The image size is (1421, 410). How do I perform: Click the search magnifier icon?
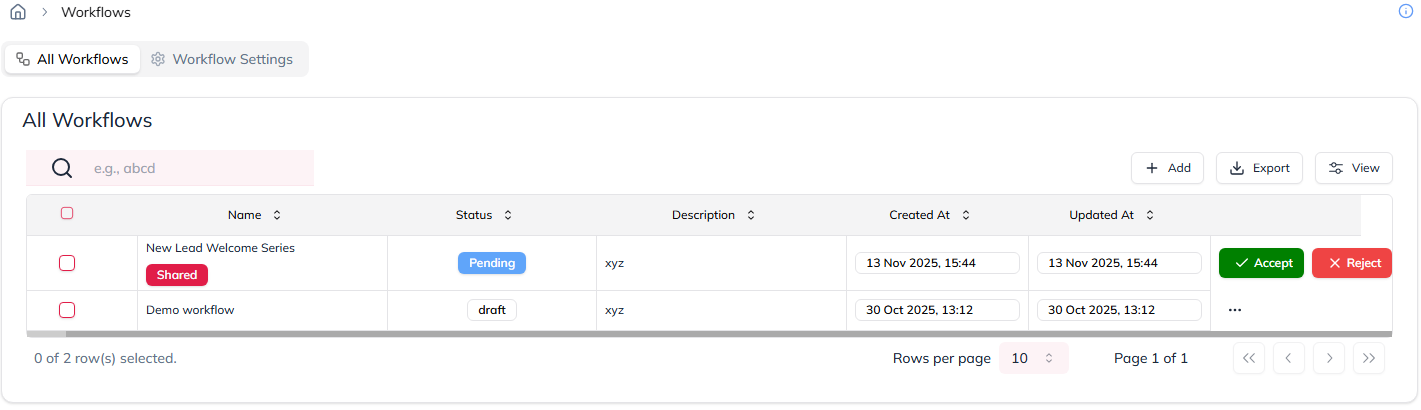[62, 168]
